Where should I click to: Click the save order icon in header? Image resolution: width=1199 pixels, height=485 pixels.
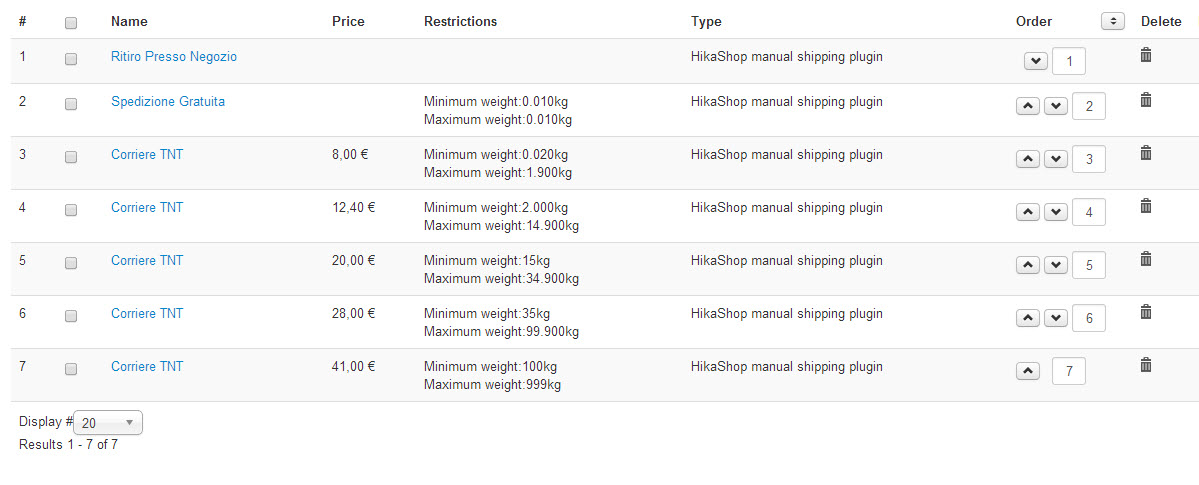1113,21
